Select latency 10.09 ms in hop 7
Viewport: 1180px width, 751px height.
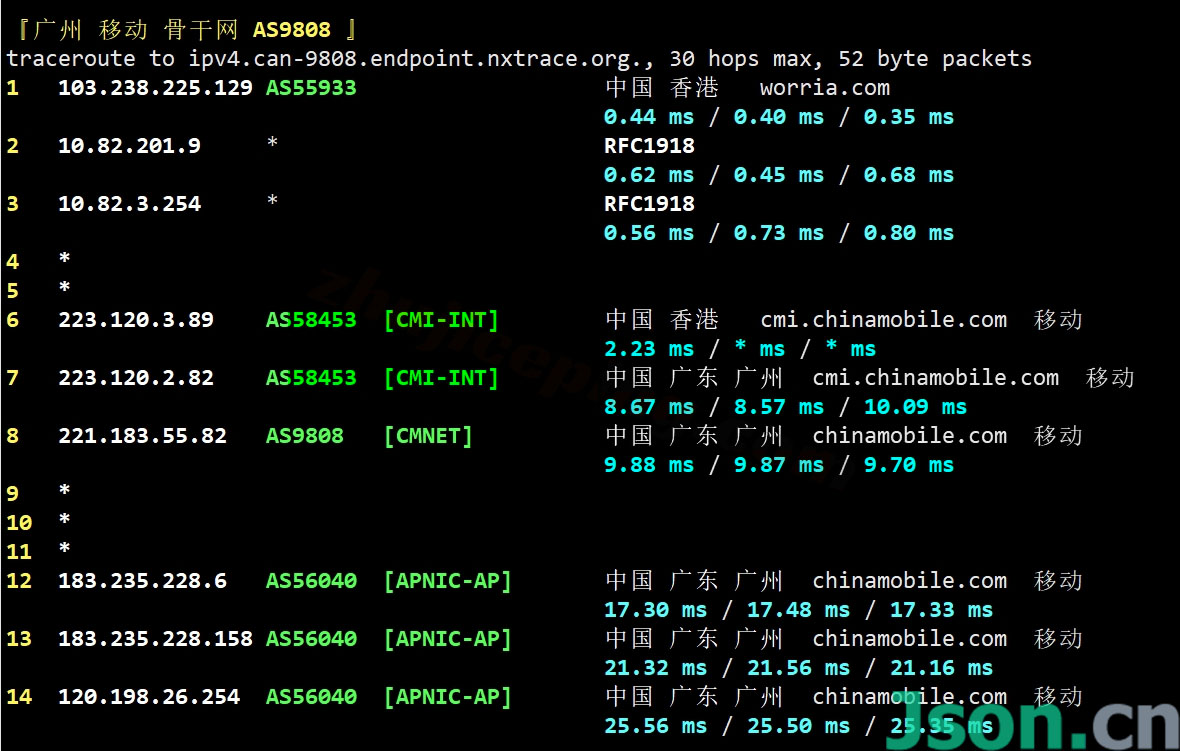pyautogui.click(x=915, y=407)
